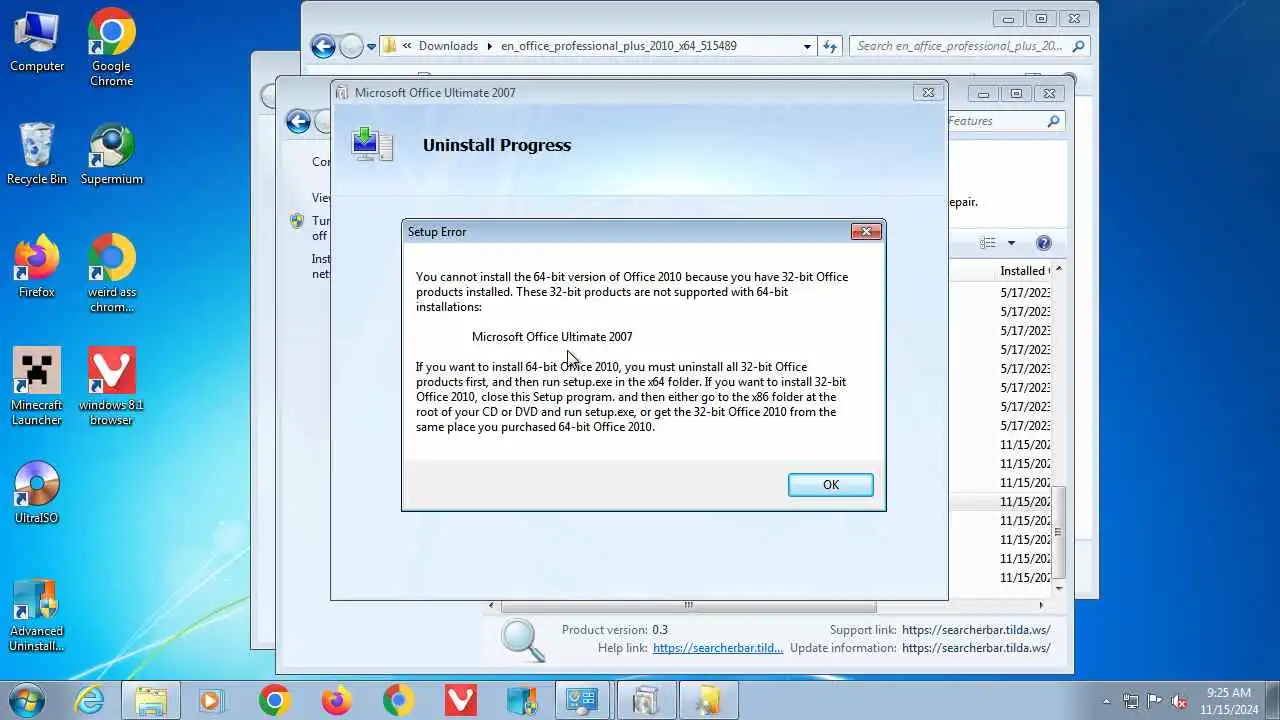Sort by the Installed On column header
This screenshot has width=1280, height=720.
click(1023, 271)
